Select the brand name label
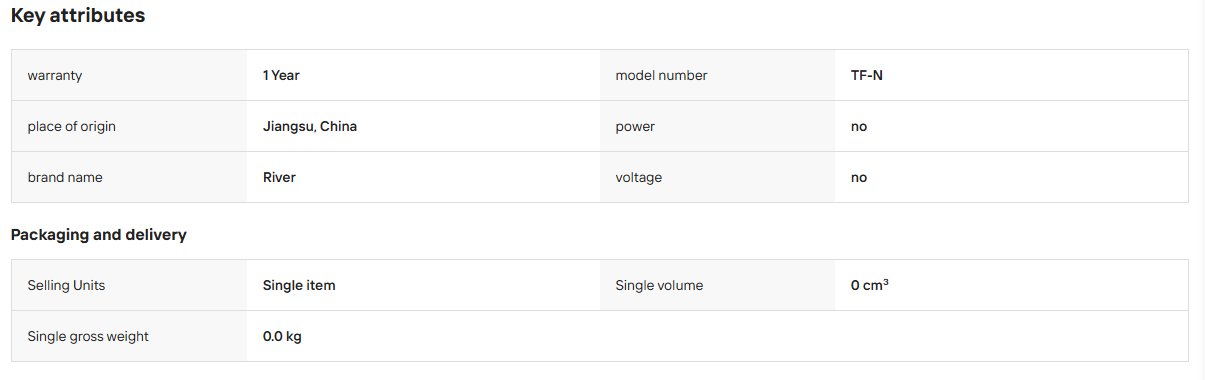This screenshot has width=1207, height=380. [65, 178]
